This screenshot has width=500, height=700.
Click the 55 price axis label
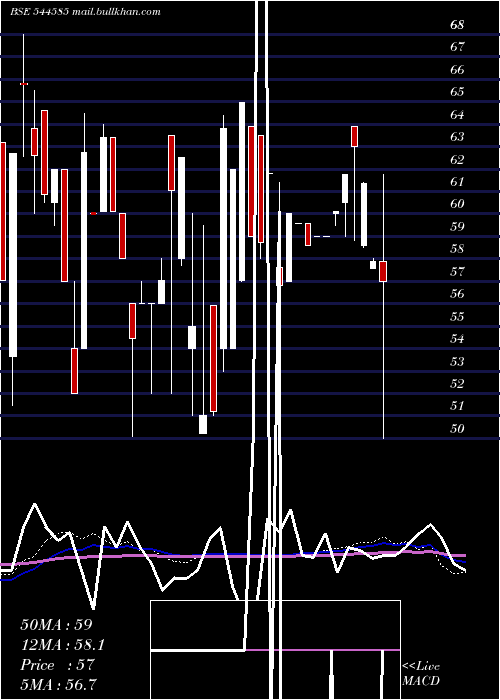[x=457, y=317]
